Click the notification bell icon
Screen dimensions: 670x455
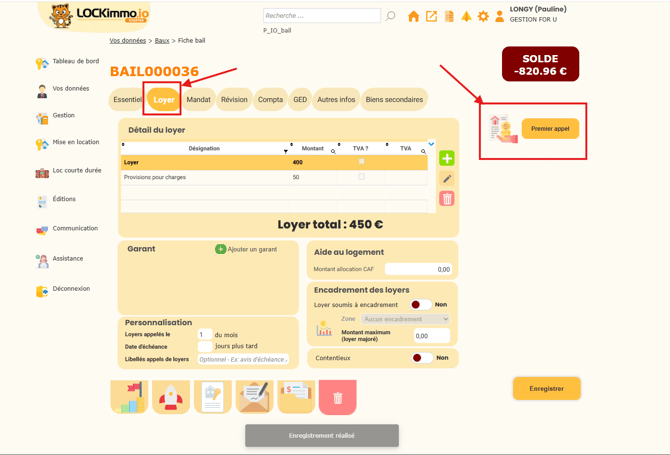[466, 16]
